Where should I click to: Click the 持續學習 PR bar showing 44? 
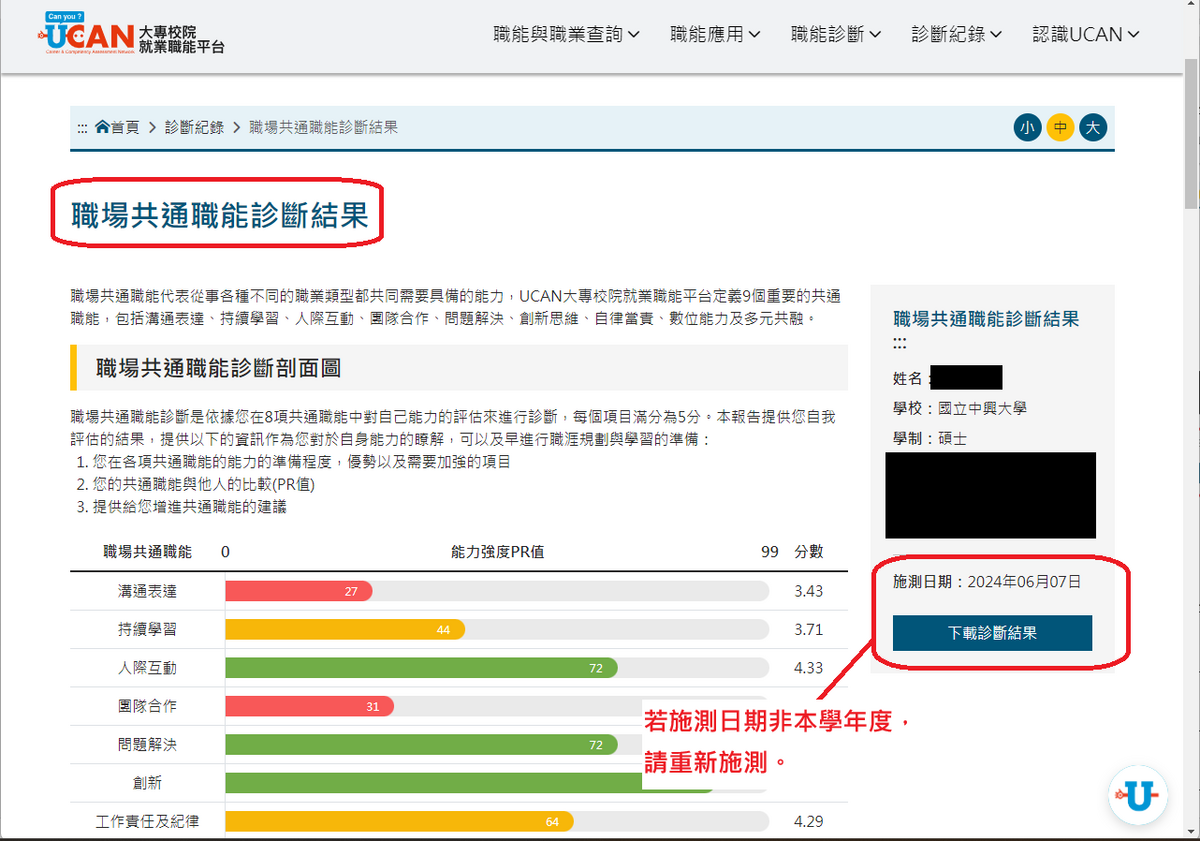345,630
